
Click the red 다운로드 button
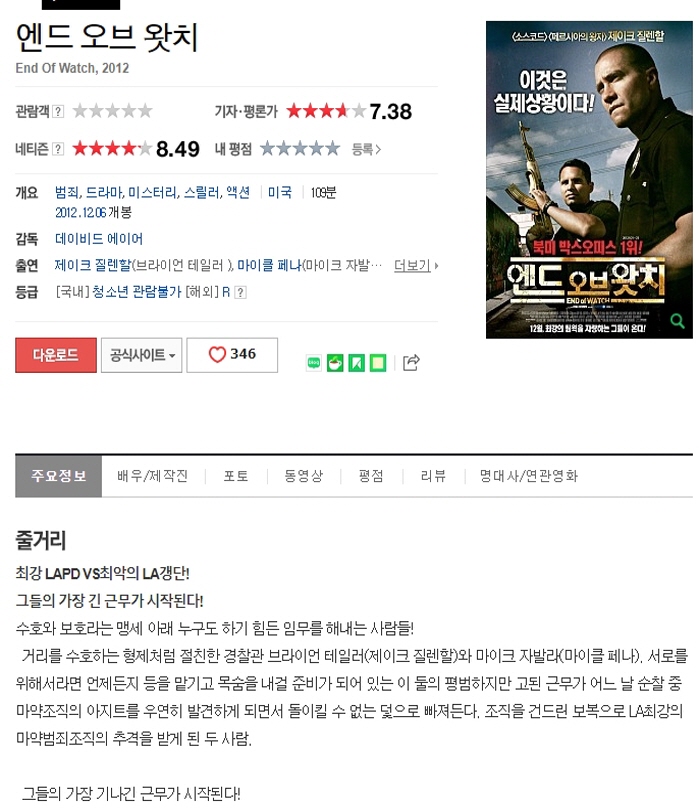56,355
